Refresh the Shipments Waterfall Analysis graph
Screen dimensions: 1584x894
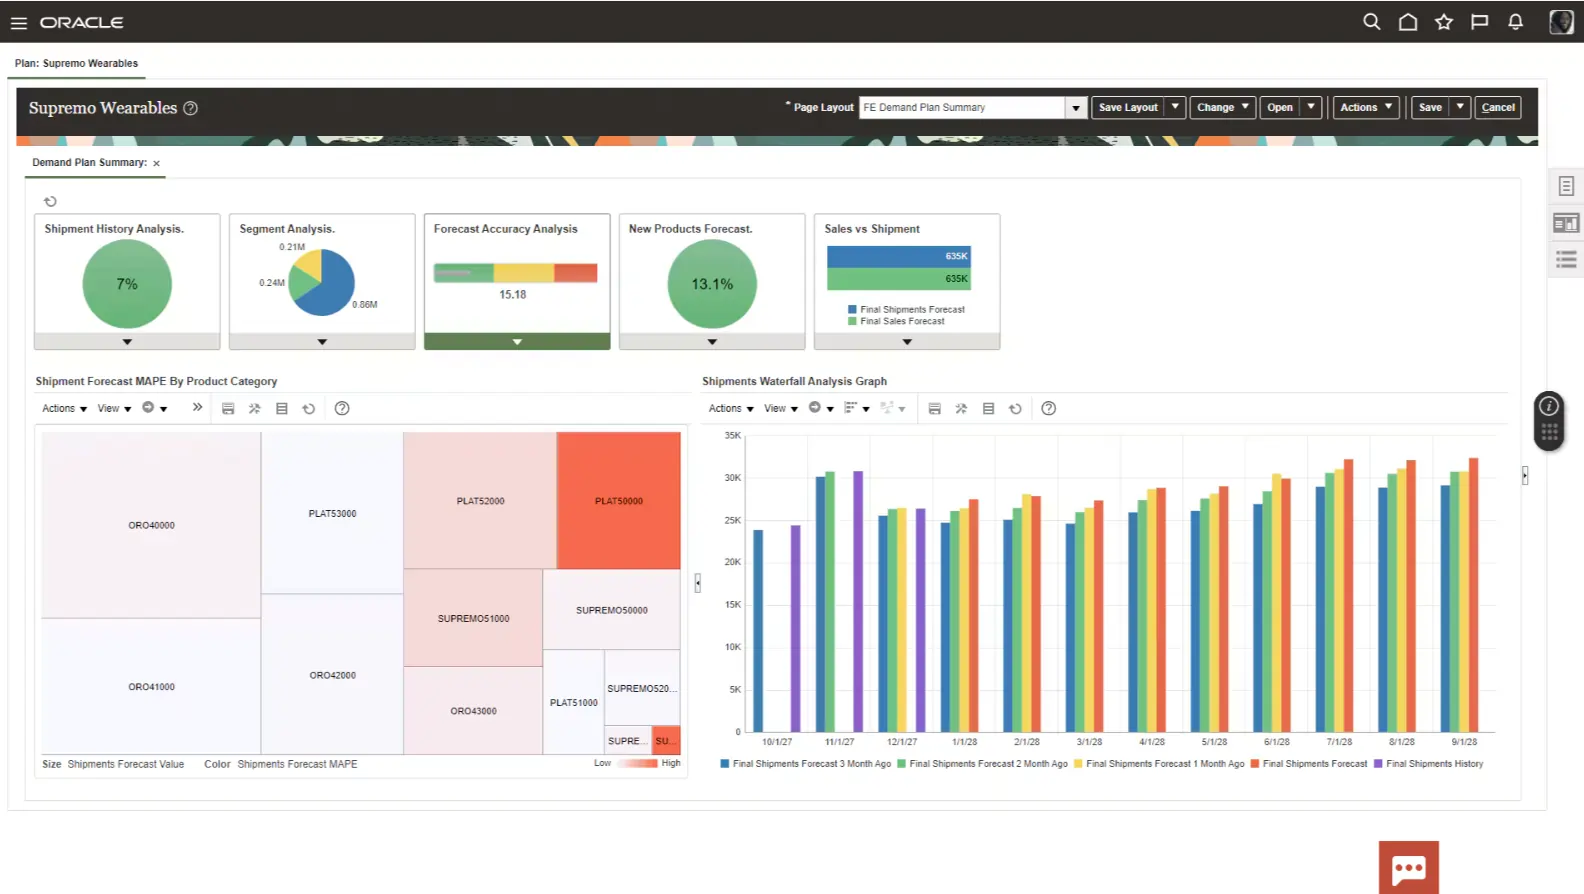coord(1015,408)
